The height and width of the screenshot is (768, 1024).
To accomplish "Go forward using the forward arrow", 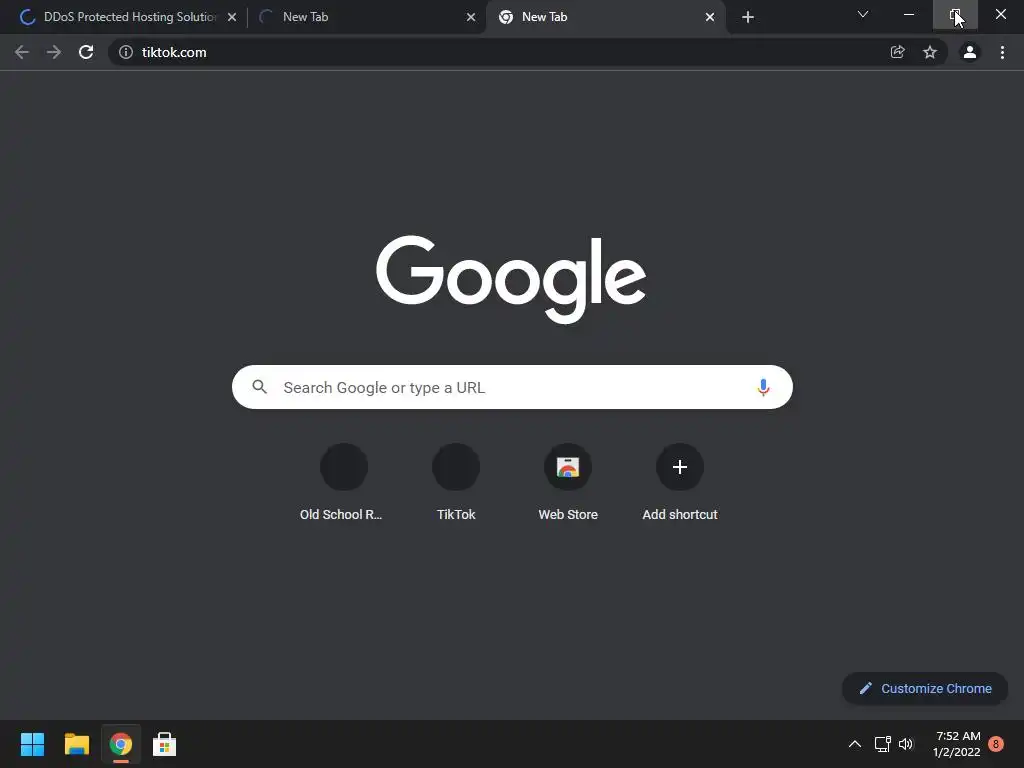I will point(54,52).
